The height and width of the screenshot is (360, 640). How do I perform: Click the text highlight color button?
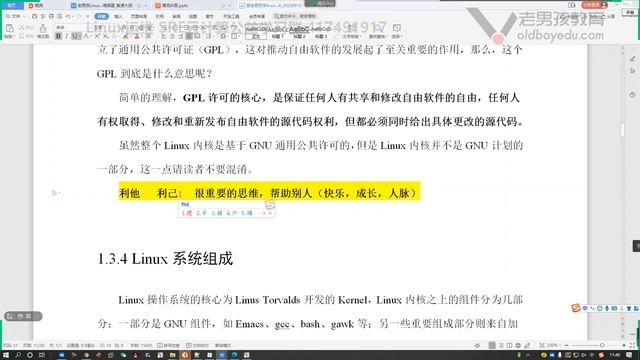pyautogui.click(x=126, y=36)
